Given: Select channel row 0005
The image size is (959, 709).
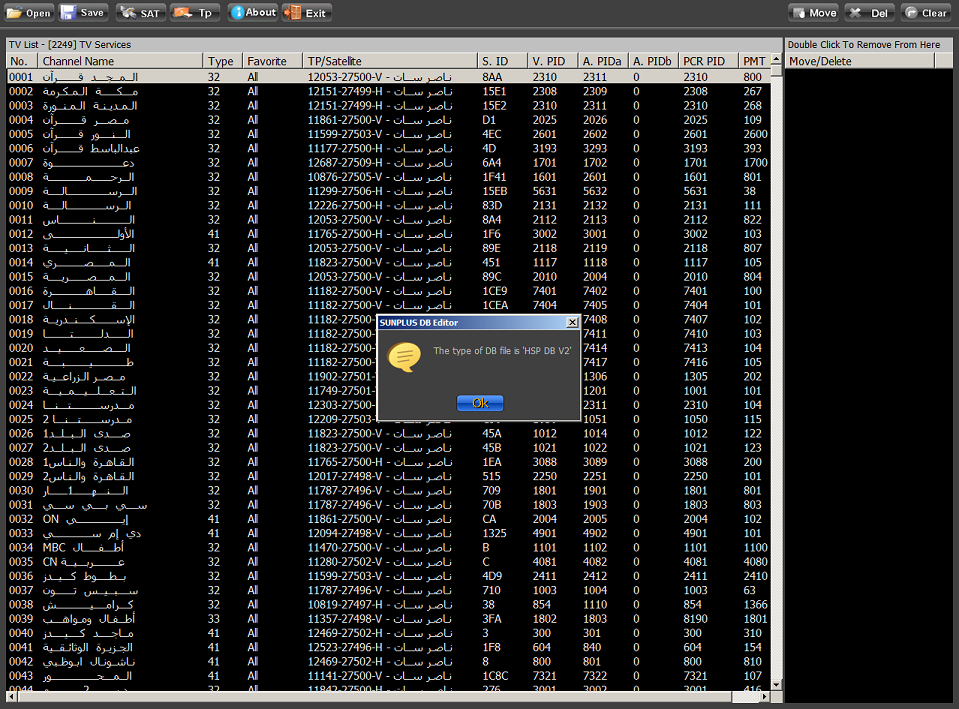Looking at the screenshot, I should pos(388,134).
